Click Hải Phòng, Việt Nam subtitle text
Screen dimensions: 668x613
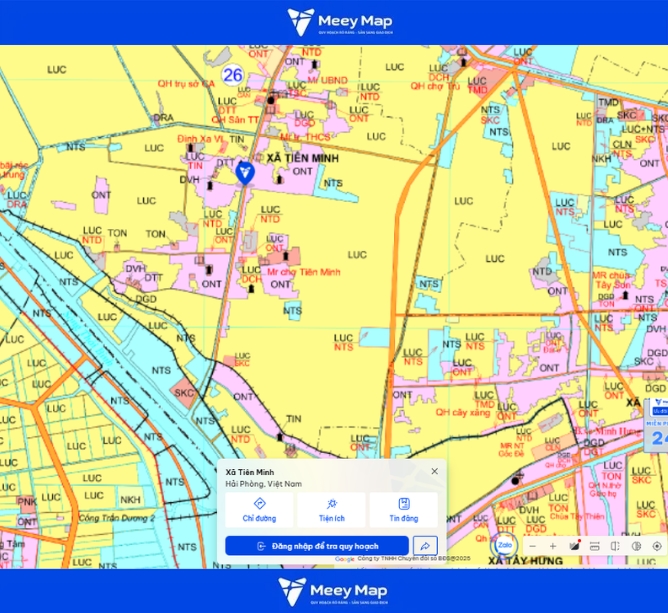click(263, 484)
